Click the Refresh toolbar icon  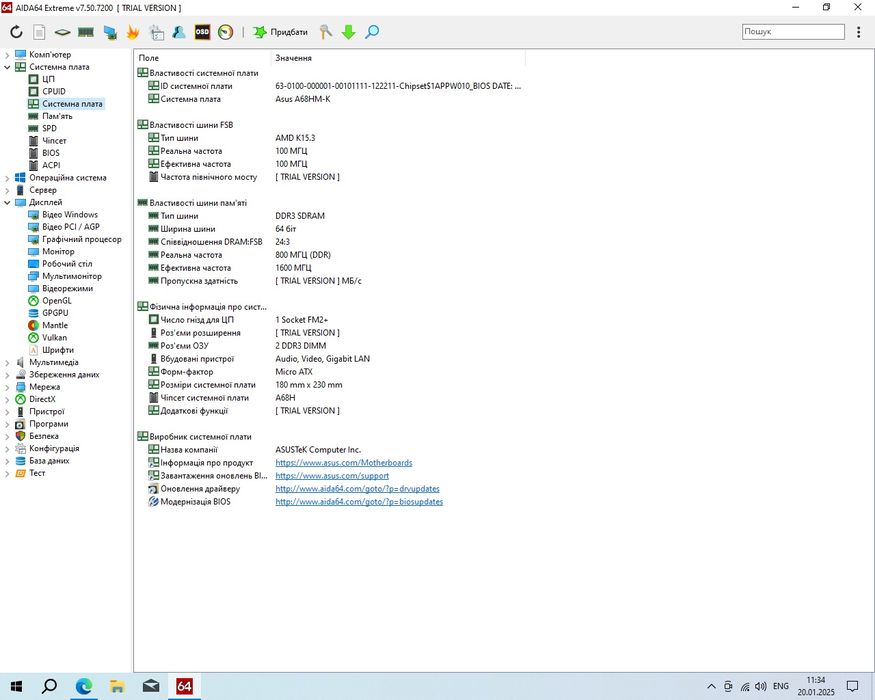point(16,32)
